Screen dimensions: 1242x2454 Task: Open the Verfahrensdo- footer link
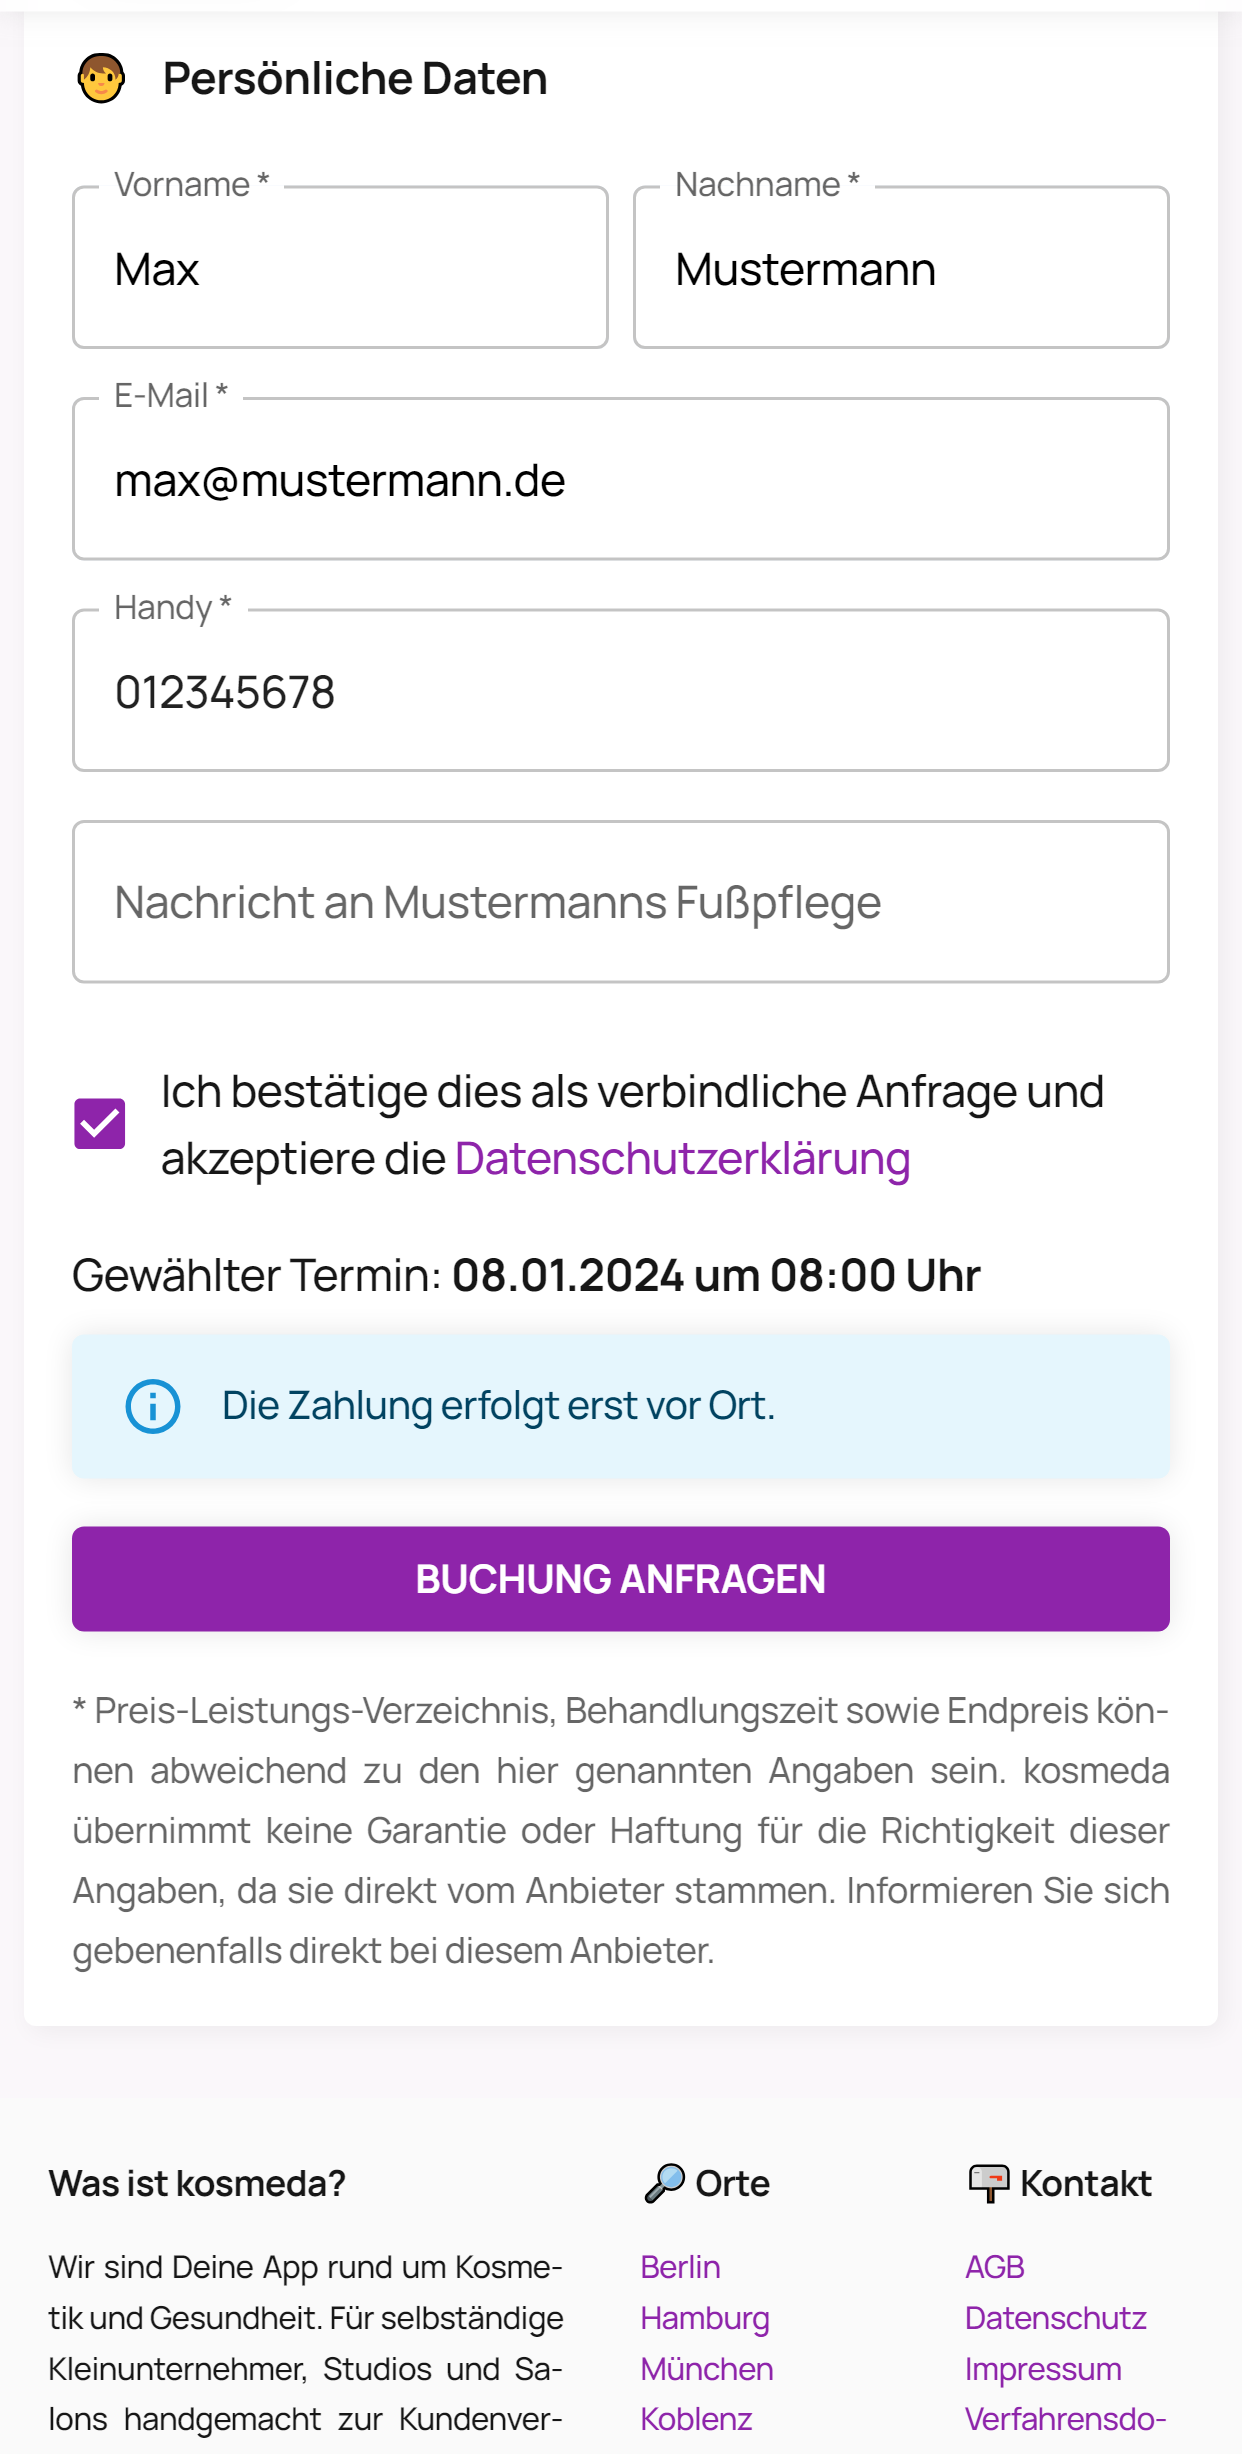click(x=1065, y=2419)
